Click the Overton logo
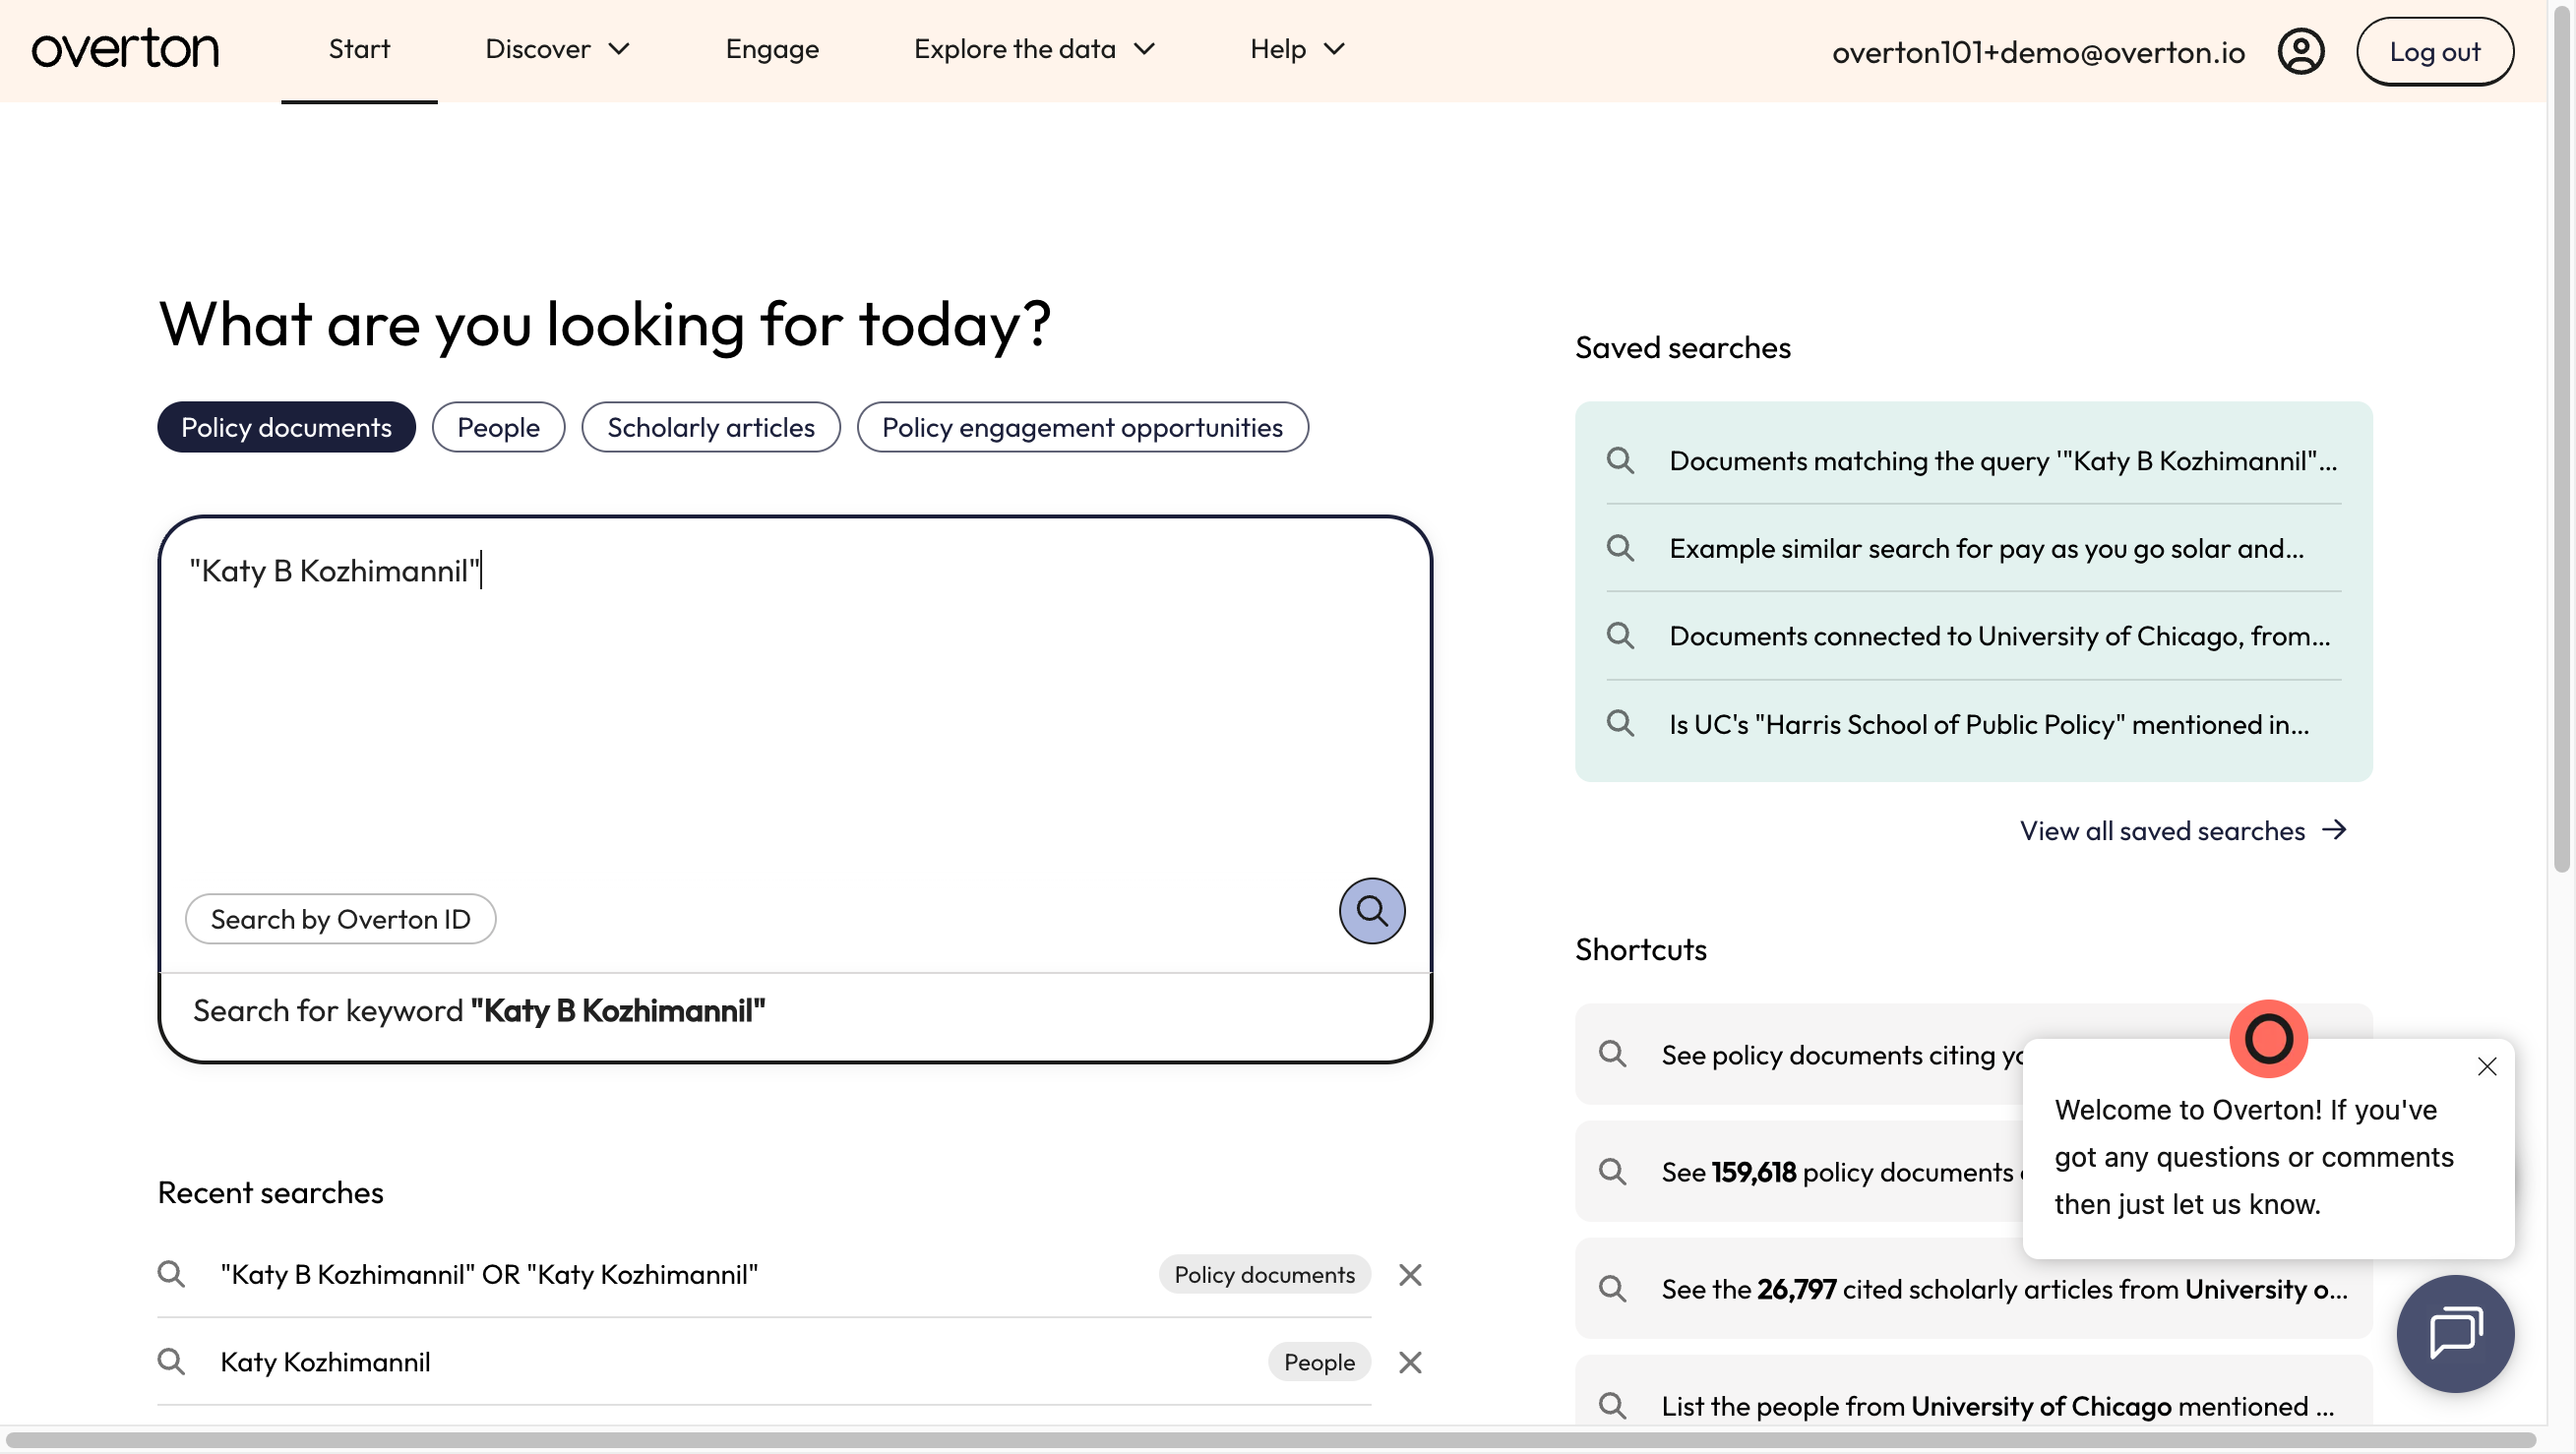Image resolution: width=2576 pixels, height=1454 pixels. coord(125,49)
